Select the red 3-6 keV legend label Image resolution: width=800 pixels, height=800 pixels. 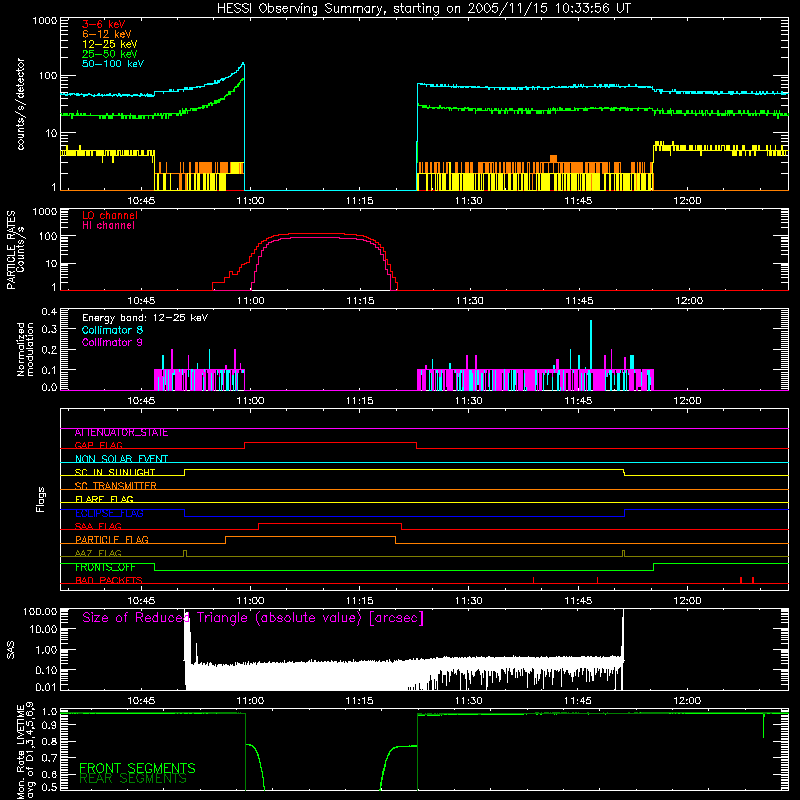(x=104, y=24)
